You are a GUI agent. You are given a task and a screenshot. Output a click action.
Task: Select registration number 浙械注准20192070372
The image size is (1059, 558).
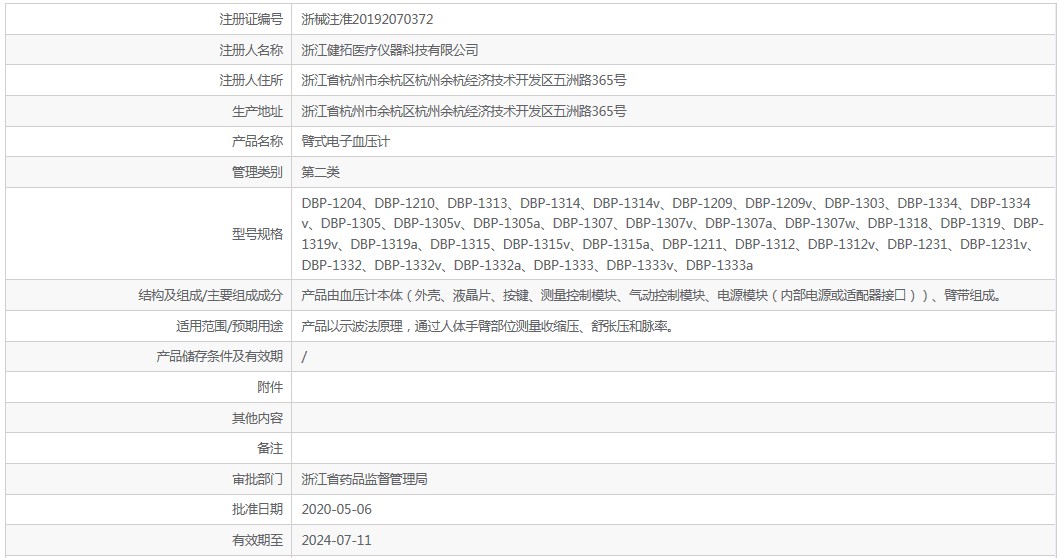(367, 20)
